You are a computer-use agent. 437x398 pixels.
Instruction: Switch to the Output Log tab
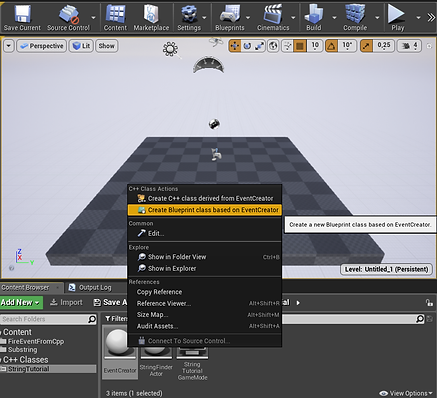[90, 288]
